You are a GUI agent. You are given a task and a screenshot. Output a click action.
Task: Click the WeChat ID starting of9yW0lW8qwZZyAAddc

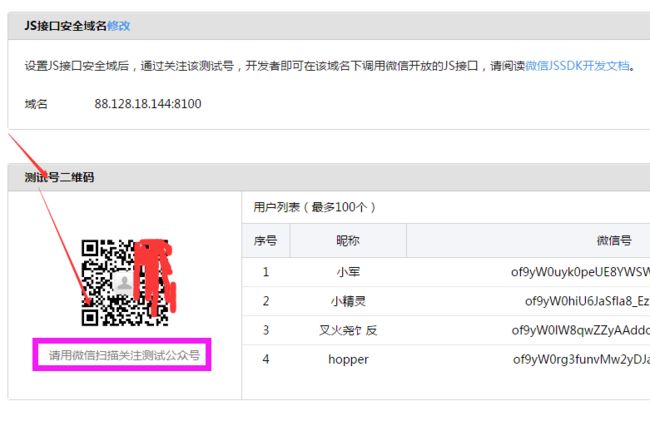pyautogui.click(x=581, y=330)
